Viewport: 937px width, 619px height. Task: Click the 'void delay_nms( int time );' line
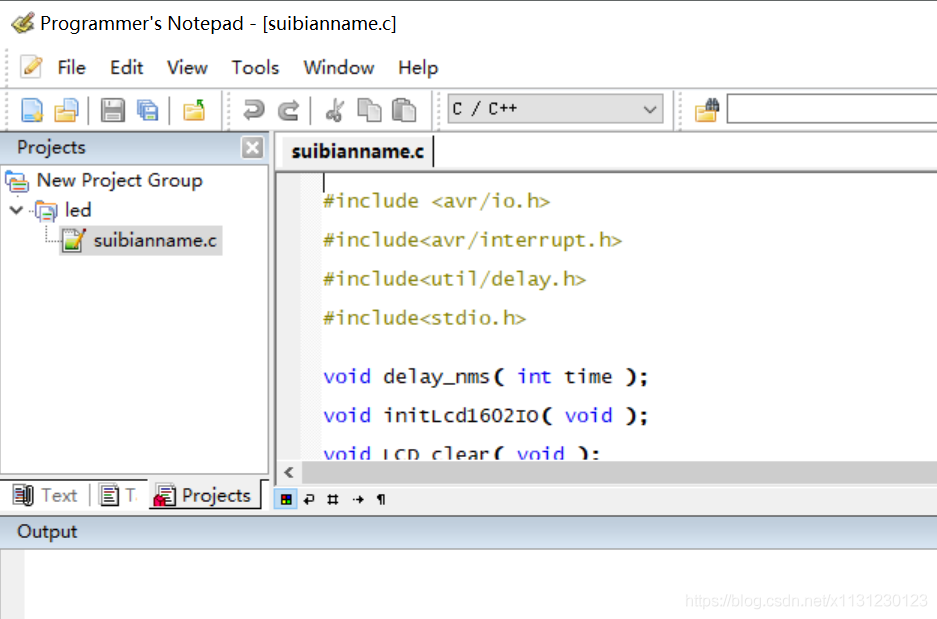(x=485, y=377)
